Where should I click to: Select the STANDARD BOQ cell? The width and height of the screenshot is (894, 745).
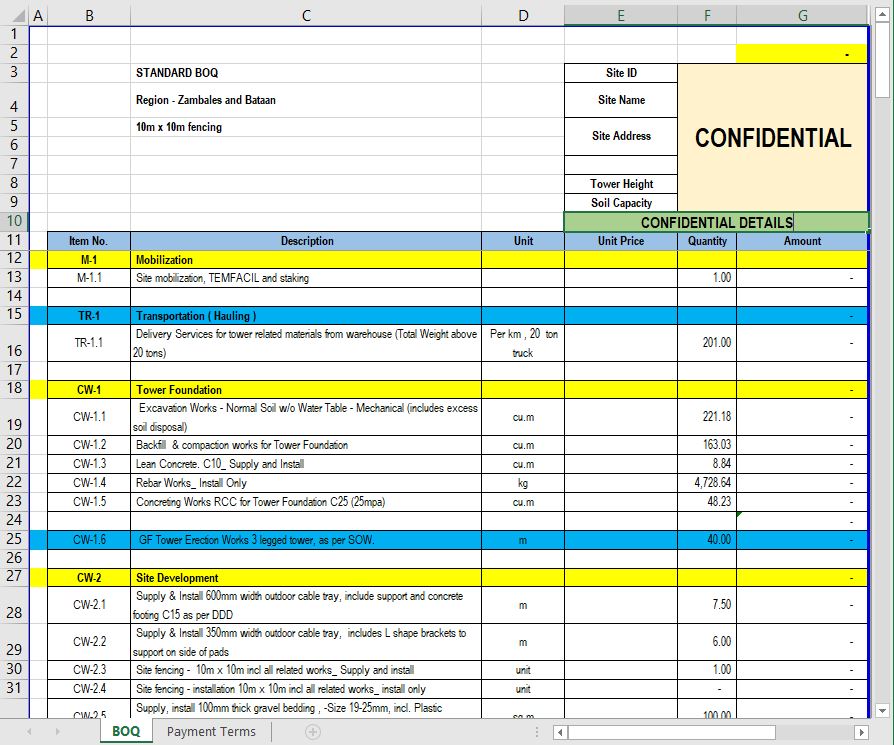[x=306, y=73]
